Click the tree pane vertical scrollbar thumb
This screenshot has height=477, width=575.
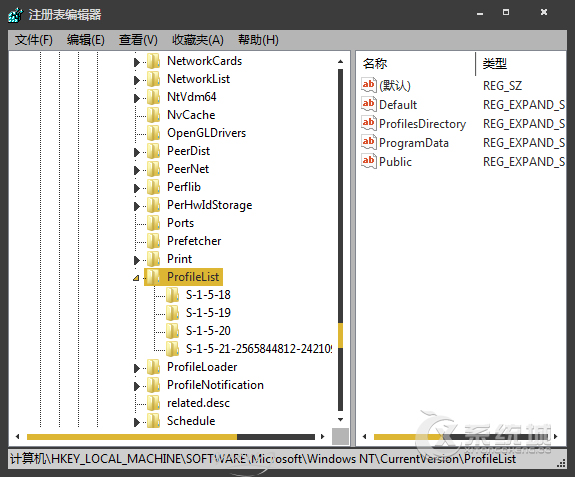click(x=340, y=335)
